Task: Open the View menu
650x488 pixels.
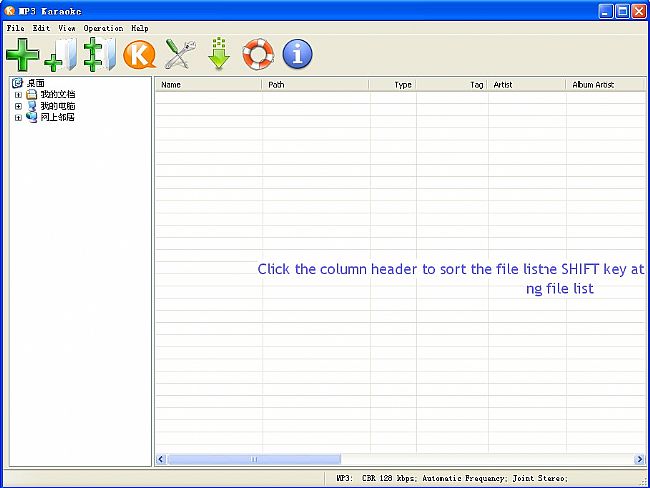Action: coord(67,28)
